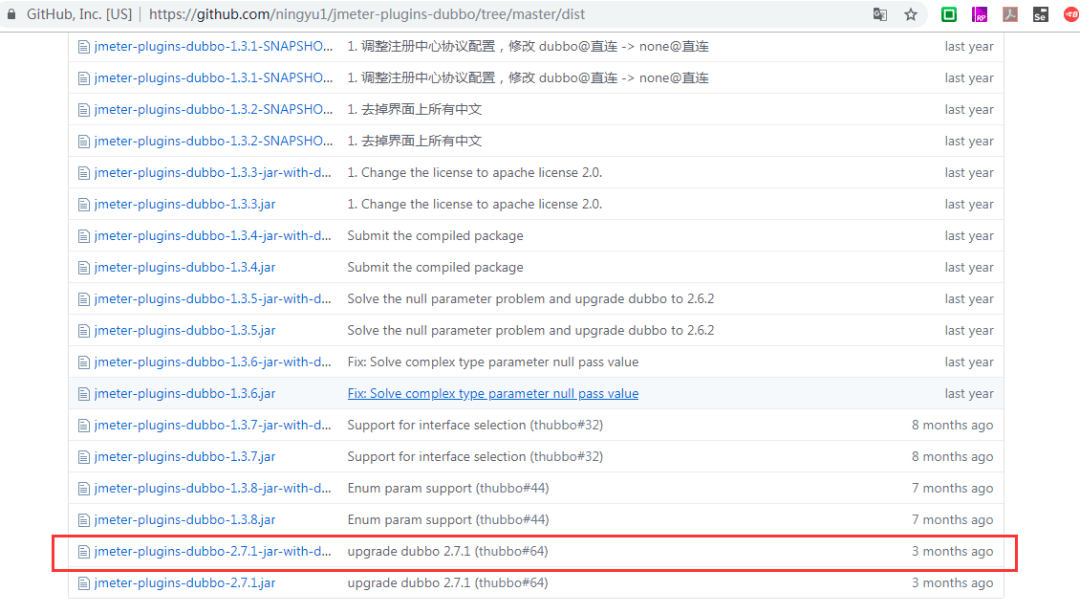Open the purple RP extension icon
Image resolution: width=1080 pixels, height=614 pixels.
pyautogui.click(x=980, y=15)
